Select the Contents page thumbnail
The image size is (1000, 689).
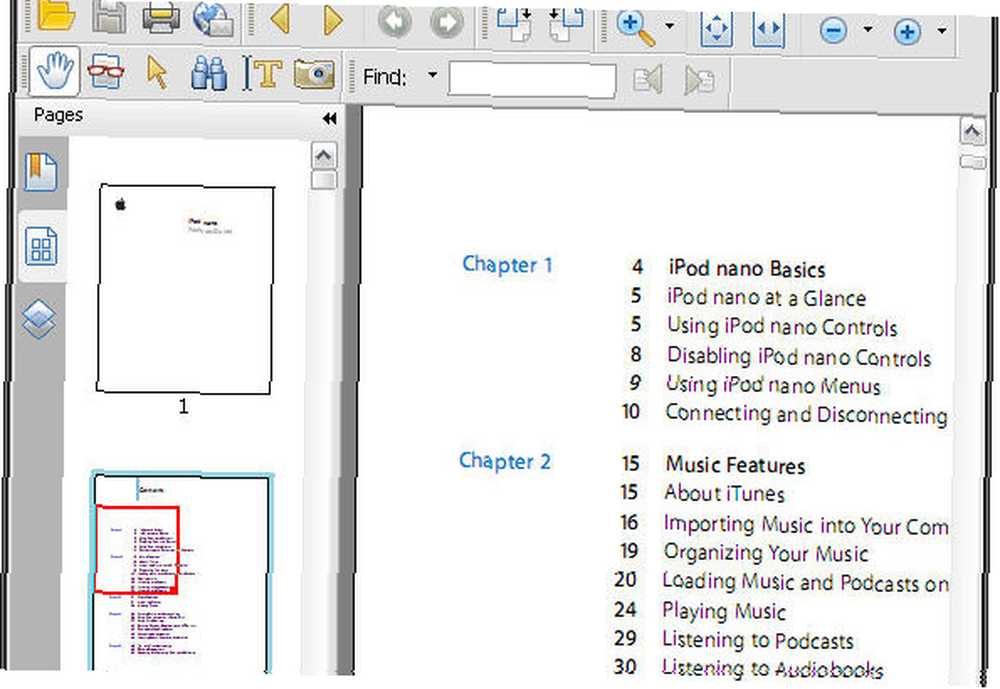coord(181,573)
